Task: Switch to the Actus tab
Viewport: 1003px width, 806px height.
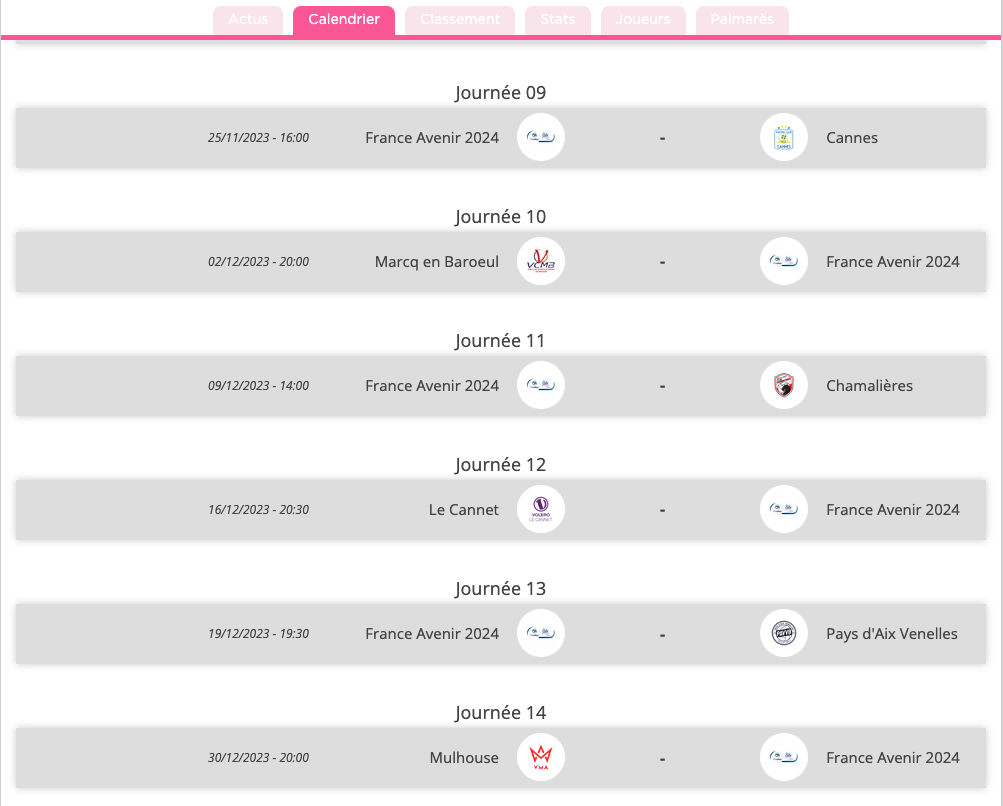Action: pos(248,20)
